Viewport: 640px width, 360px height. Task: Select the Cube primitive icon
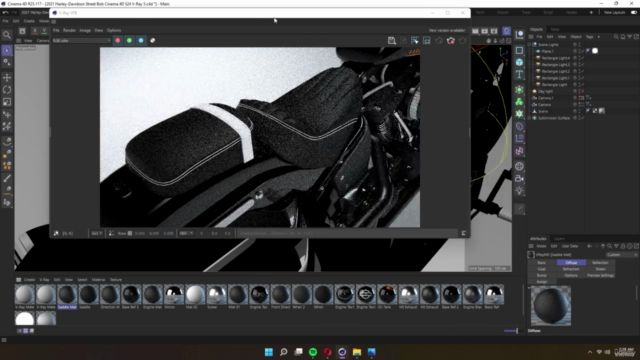point(519,62)
